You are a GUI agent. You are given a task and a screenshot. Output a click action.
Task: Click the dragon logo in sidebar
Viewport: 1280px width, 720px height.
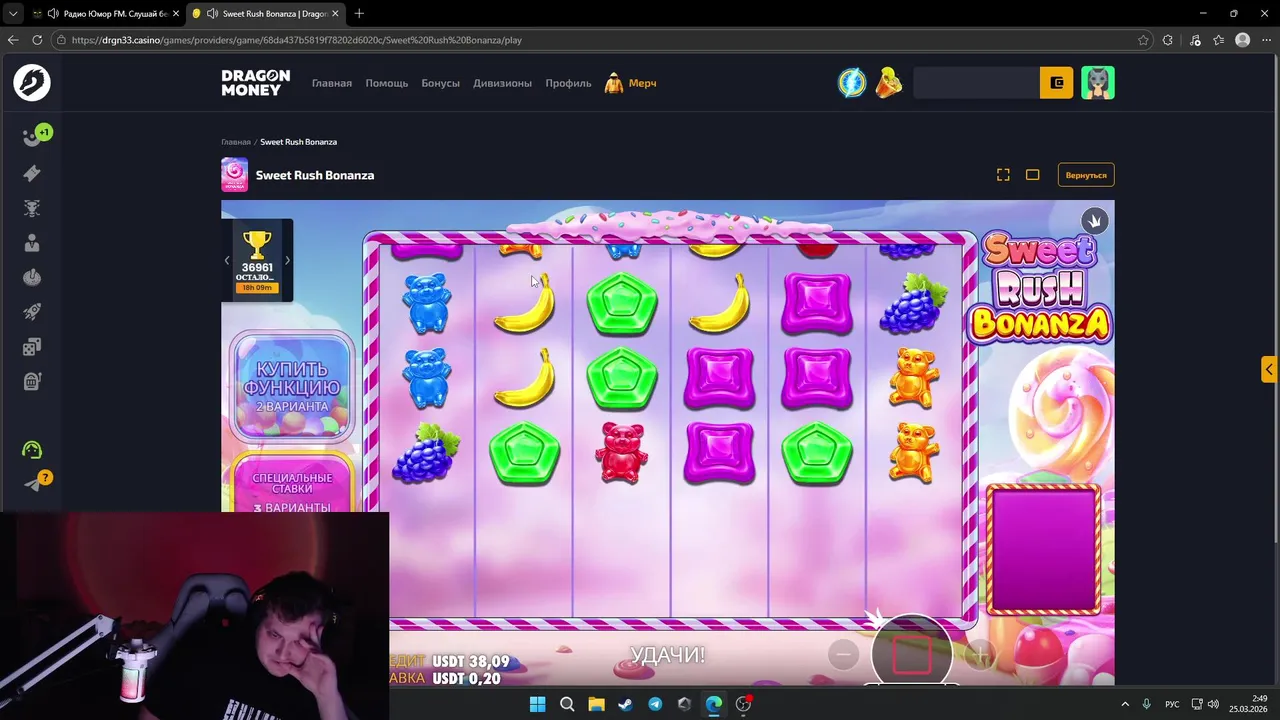click(32, 83)
